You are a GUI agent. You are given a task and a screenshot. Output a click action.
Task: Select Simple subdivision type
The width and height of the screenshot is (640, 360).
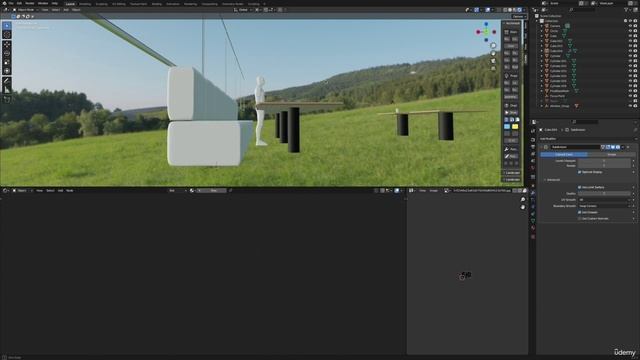coord(611,155)
